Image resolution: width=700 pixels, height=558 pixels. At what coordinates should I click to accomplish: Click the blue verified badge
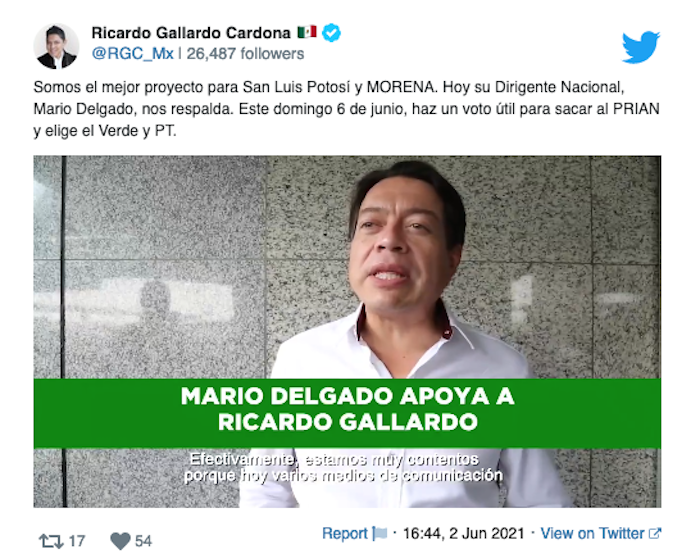tap(331, 33)
